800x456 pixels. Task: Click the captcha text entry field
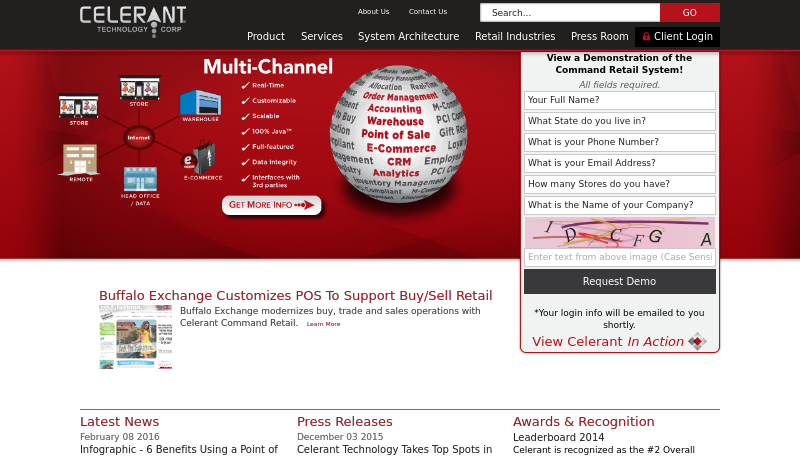pos(619,257)
